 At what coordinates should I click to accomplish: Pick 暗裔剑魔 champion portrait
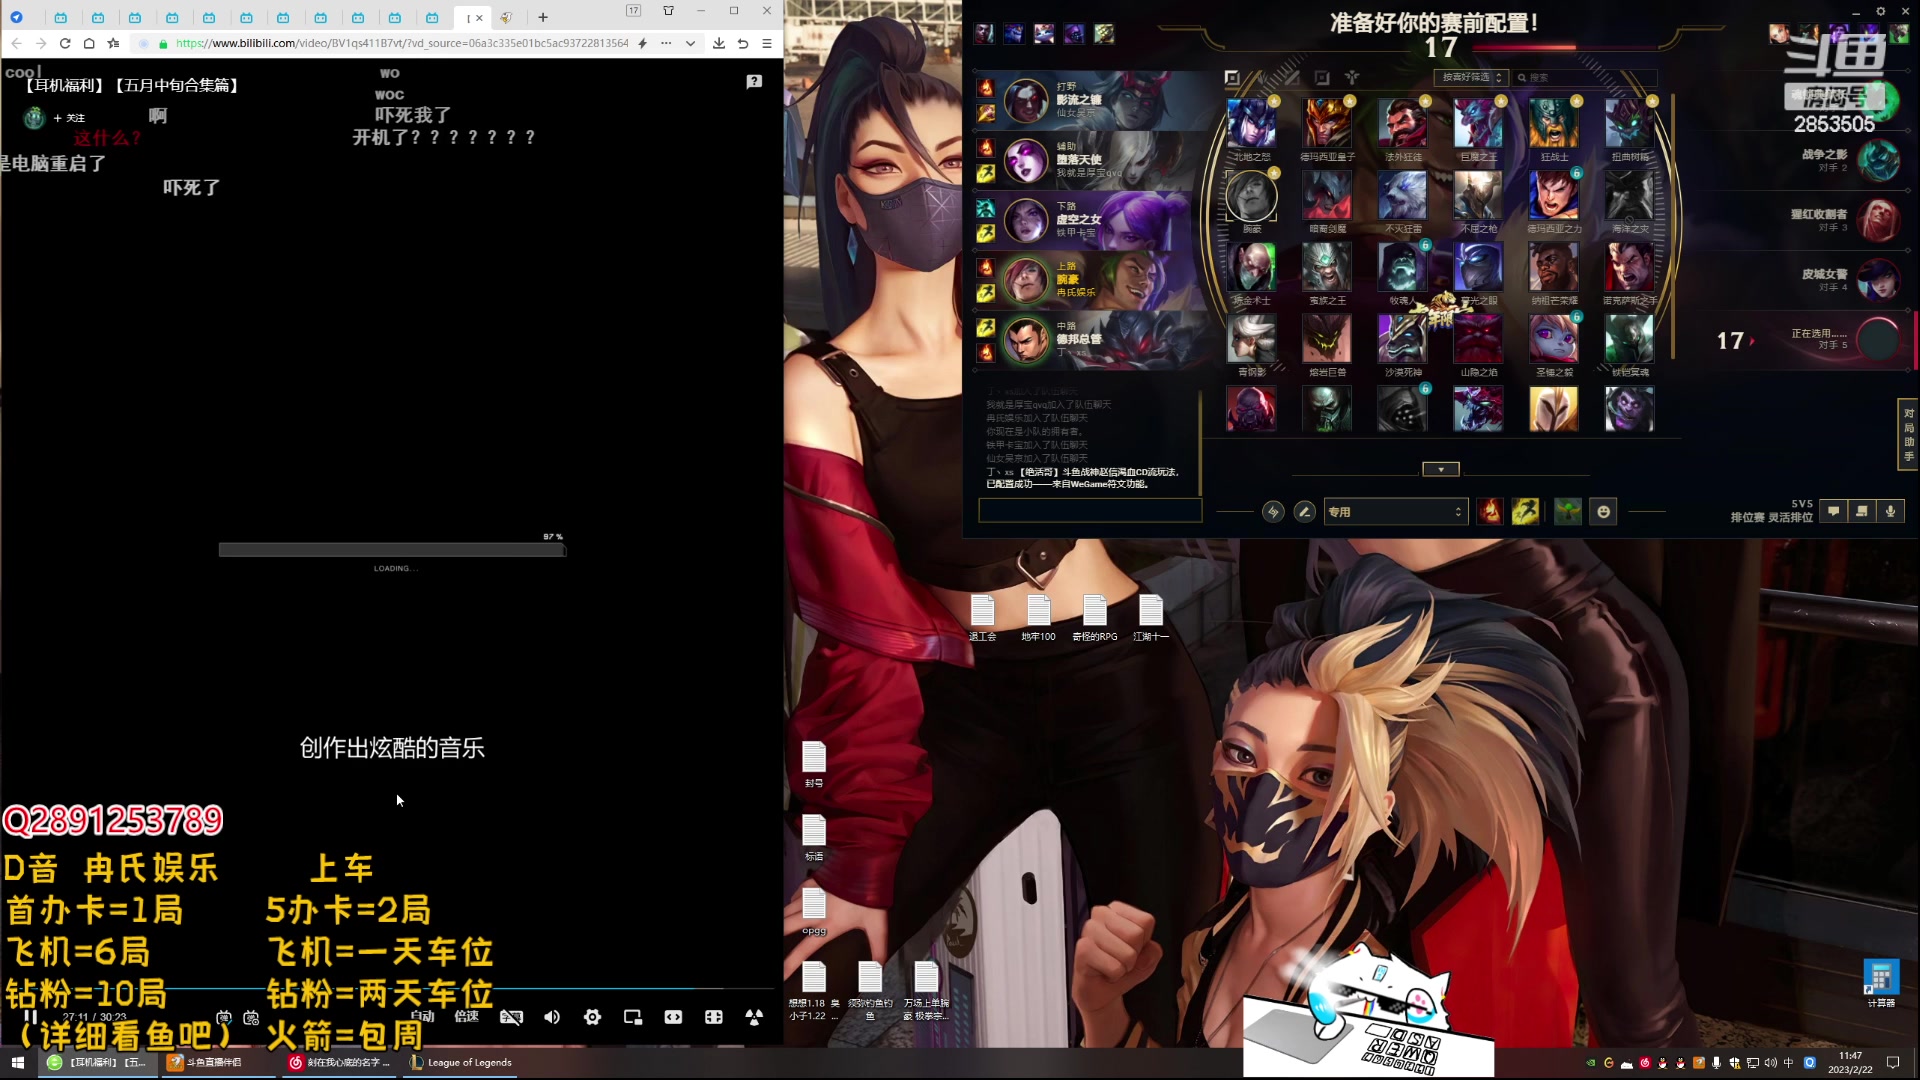1327,195
